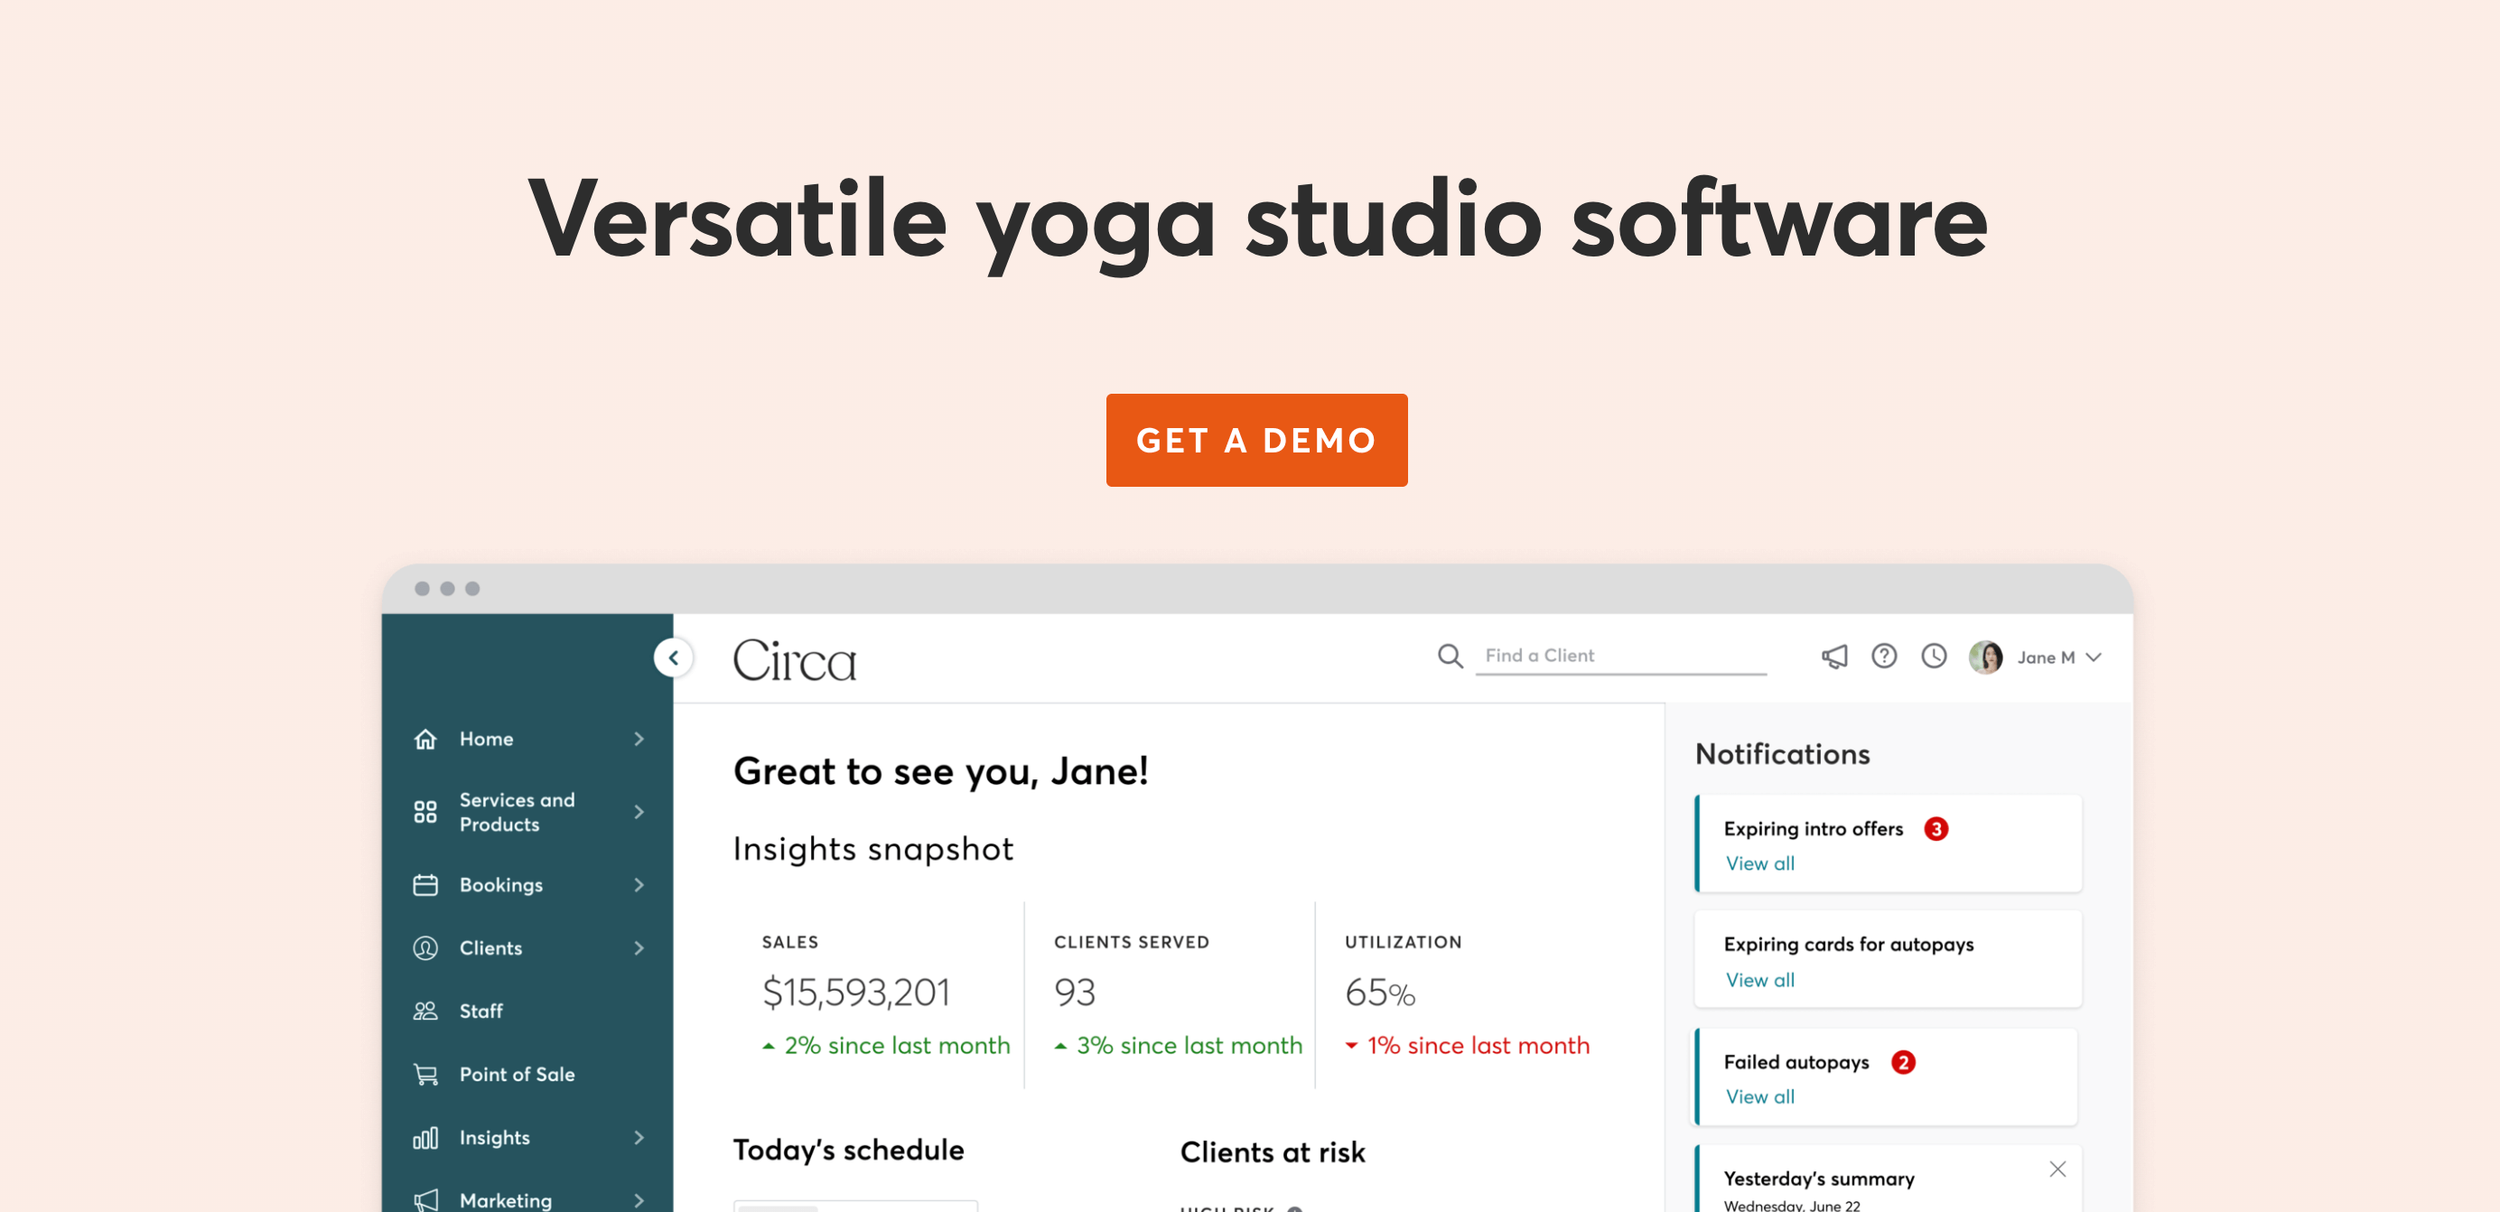Open help via the question mark icon
Screen dimensions: 2500x1212
pos(1884,656)
